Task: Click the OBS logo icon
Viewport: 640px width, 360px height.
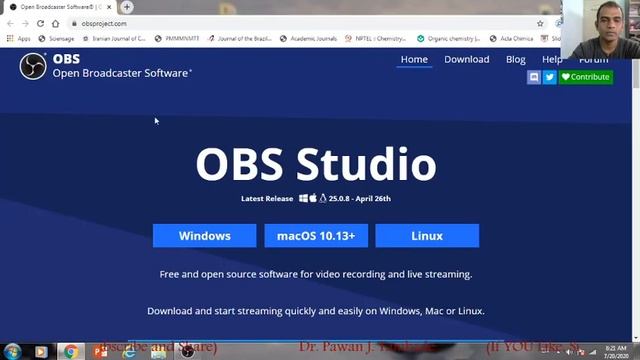Action: click(x=33, y=66)
